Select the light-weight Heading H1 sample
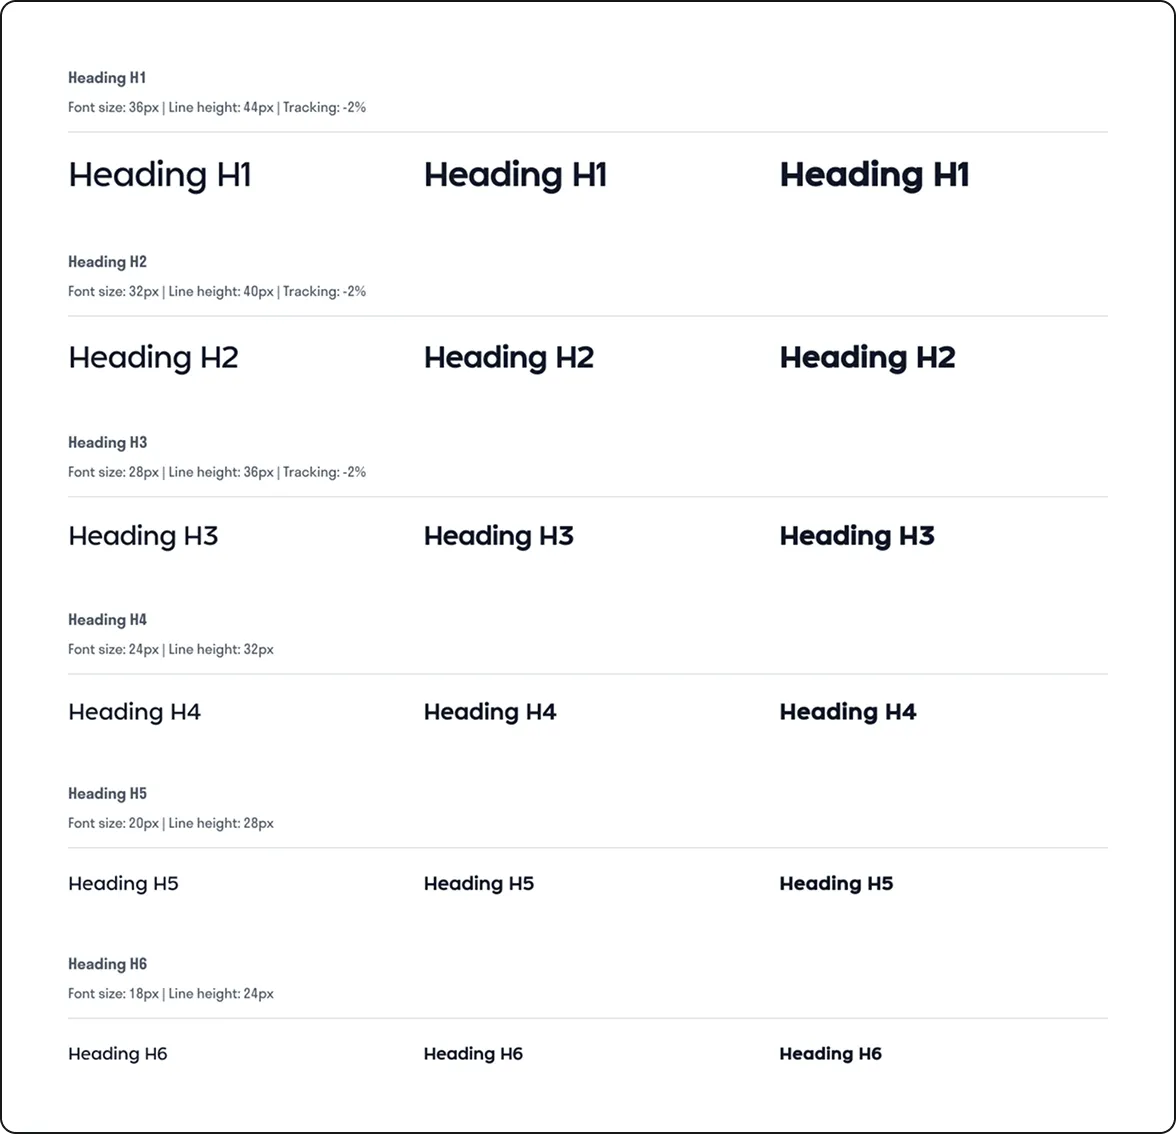The height and width of the screenshot is (1134, 1176). (160, 176)
